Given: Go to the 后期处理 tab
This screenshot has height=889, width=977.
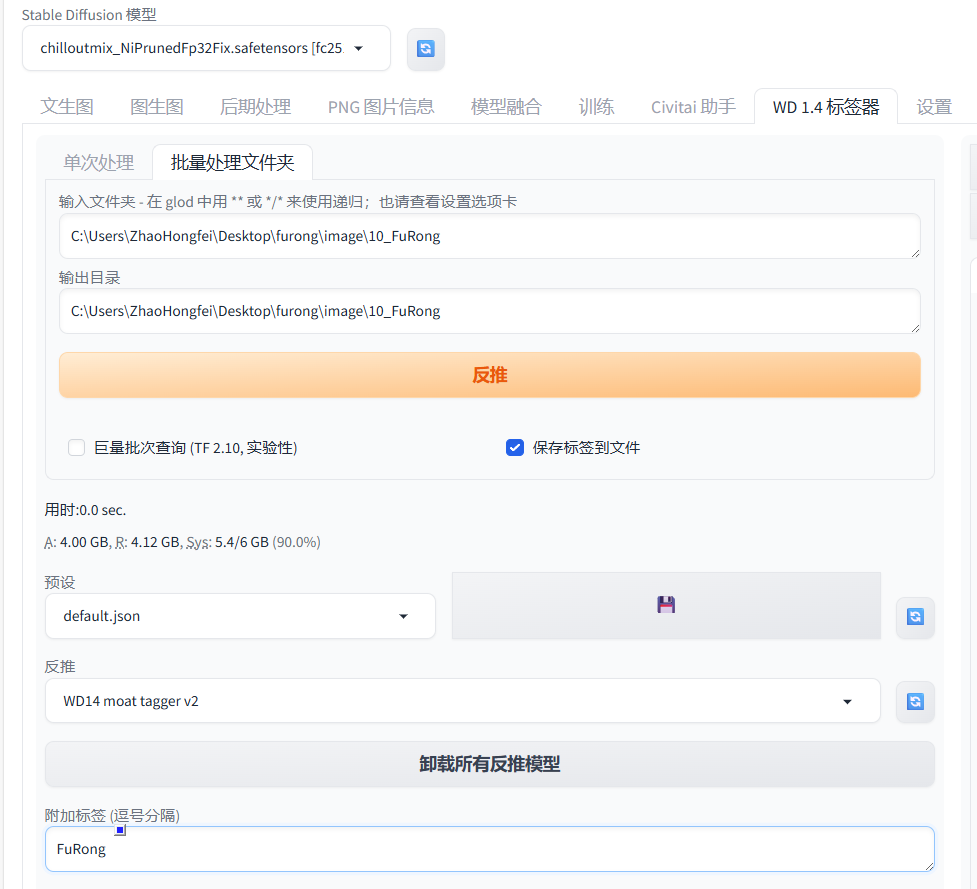Looking at the screenshot, I should [x=255, y=107].
